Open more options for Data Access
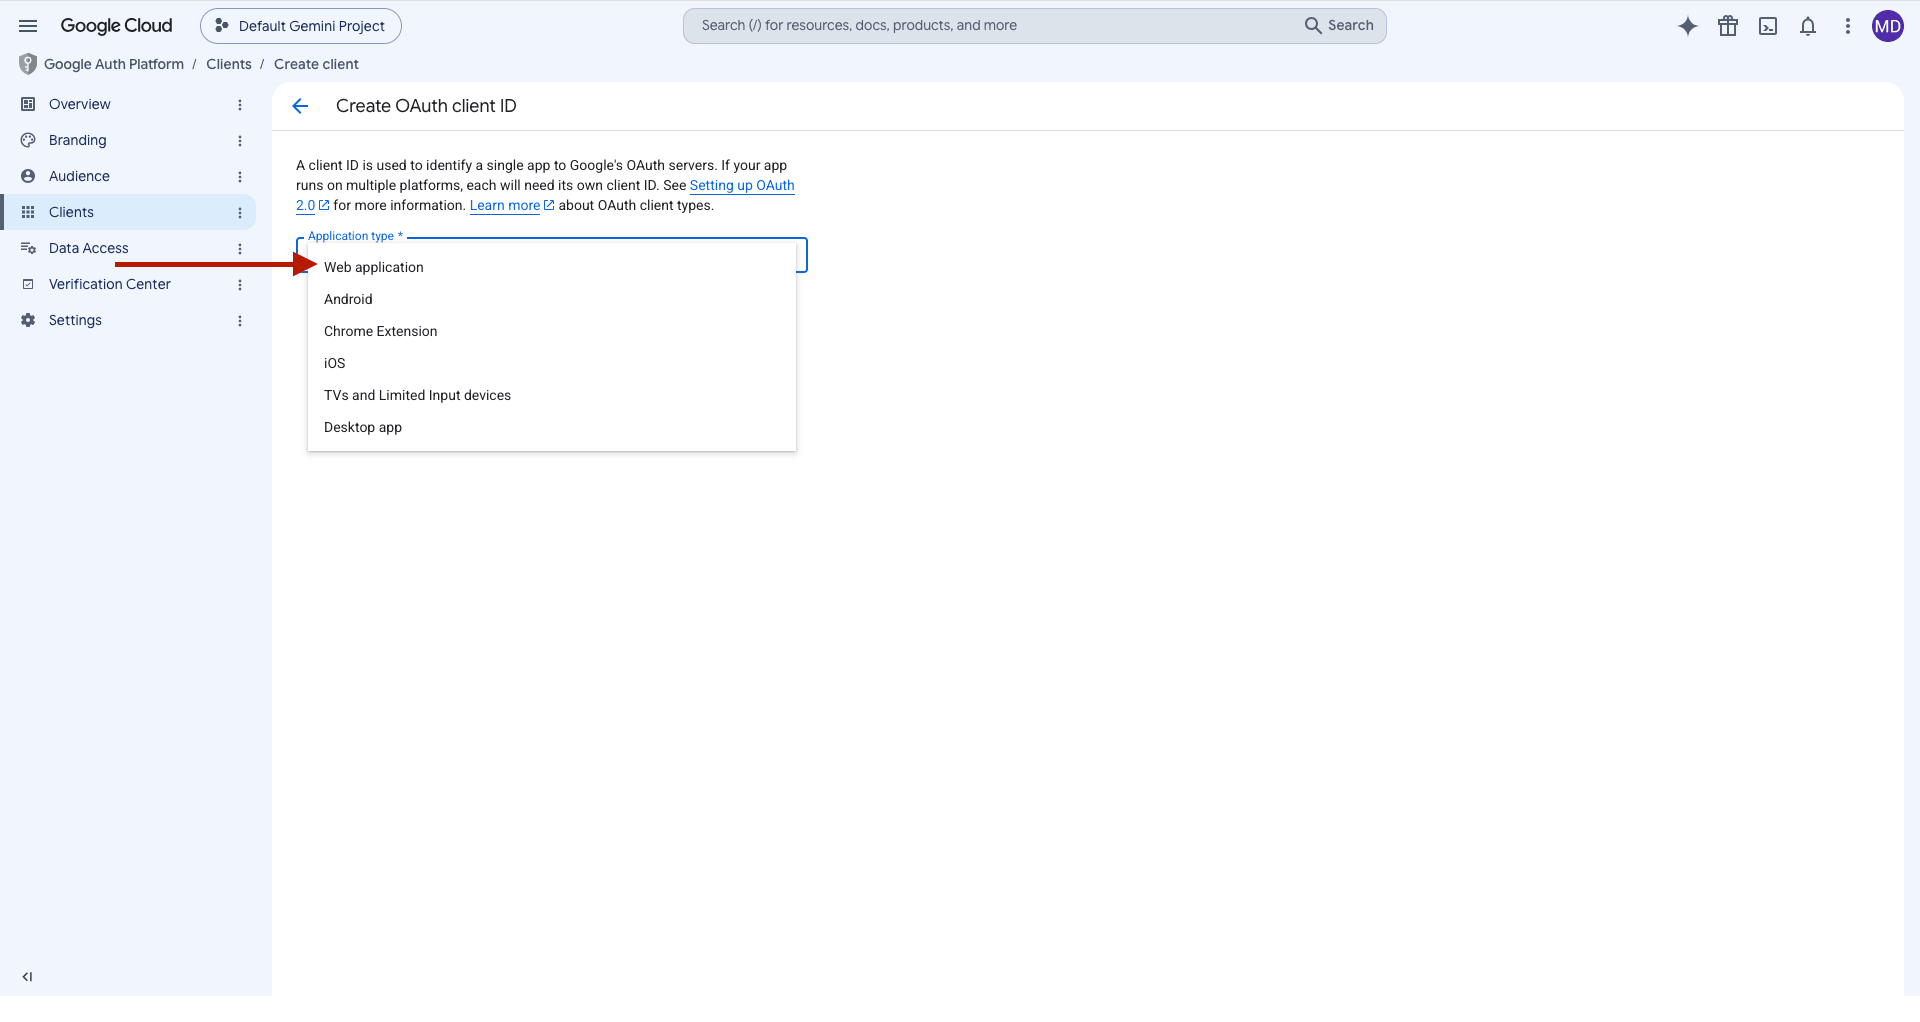This screenshot has width=1920, height=1022. (240, 249)
